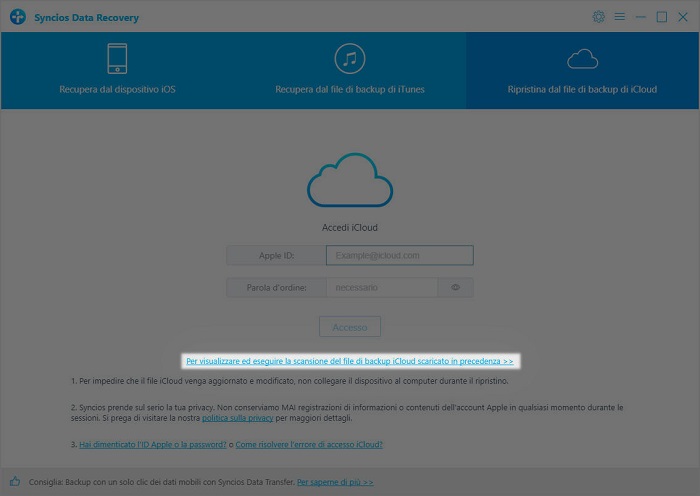
Task: Select the iOS device phone icon
Action: tap(117, 58)
